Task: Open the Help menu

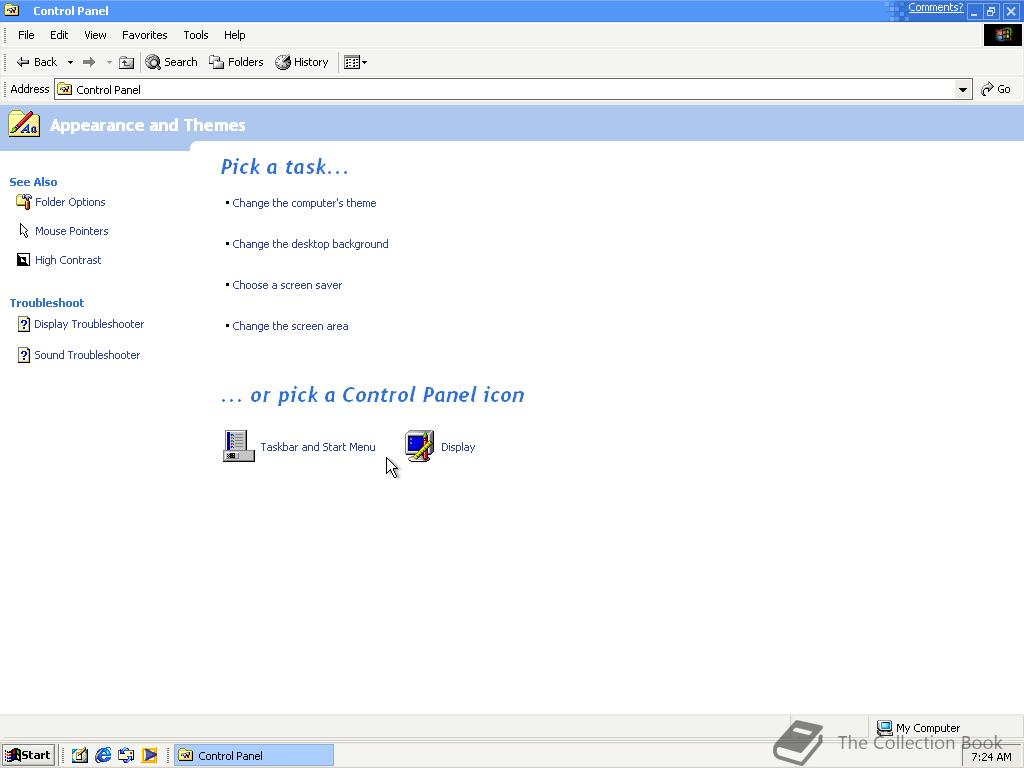Action: [234, 35]
